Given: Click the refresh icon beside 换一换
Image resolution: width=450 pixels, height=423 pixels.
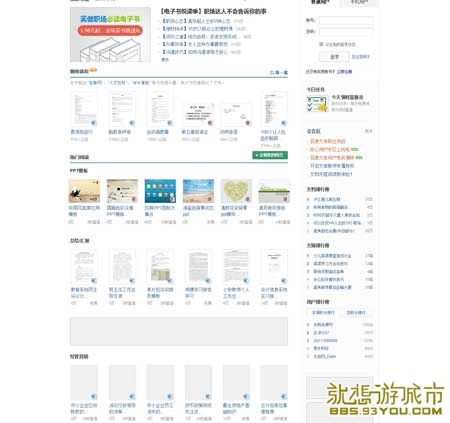Looking at the screenshot, I should pos(272,72).
